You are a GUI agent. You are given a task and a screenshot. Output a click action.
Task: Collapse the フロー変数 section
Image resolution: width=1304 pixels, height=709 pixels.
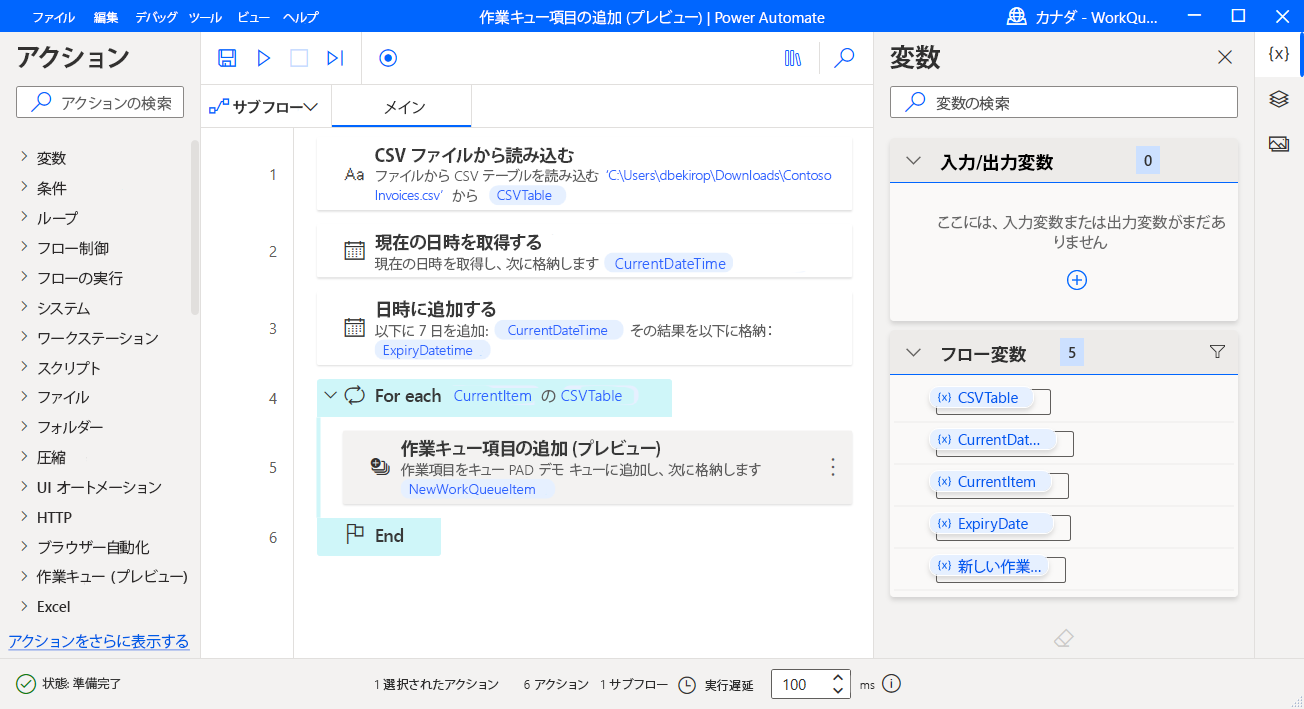point(913,352)
